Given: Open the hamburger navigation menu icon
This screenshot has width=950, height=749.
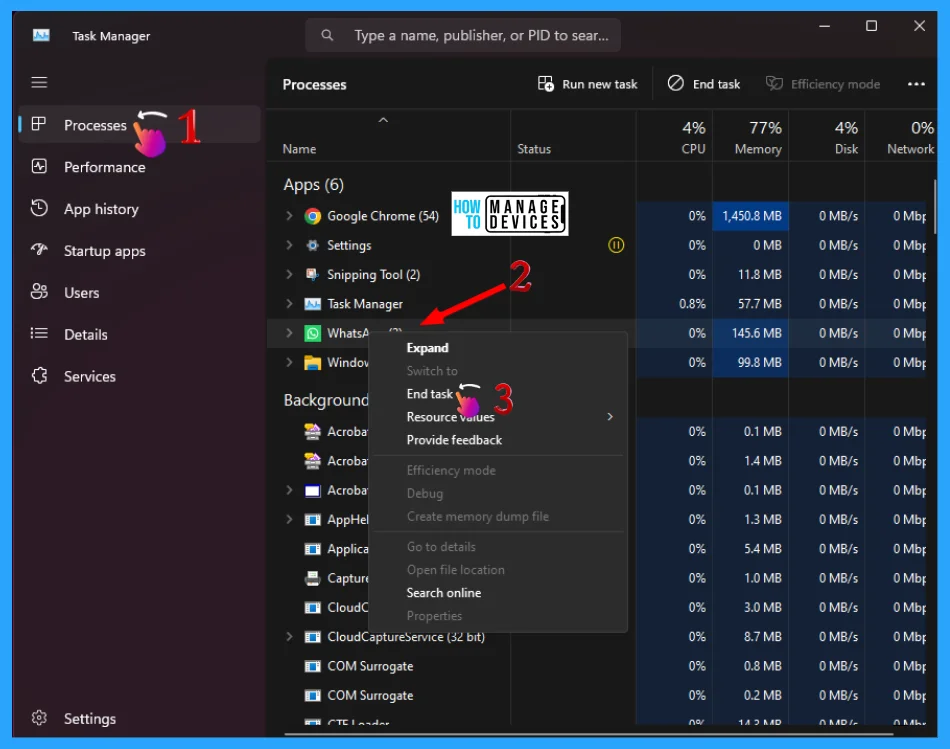Looking at the screenshot, I should (x=39, y=82).
